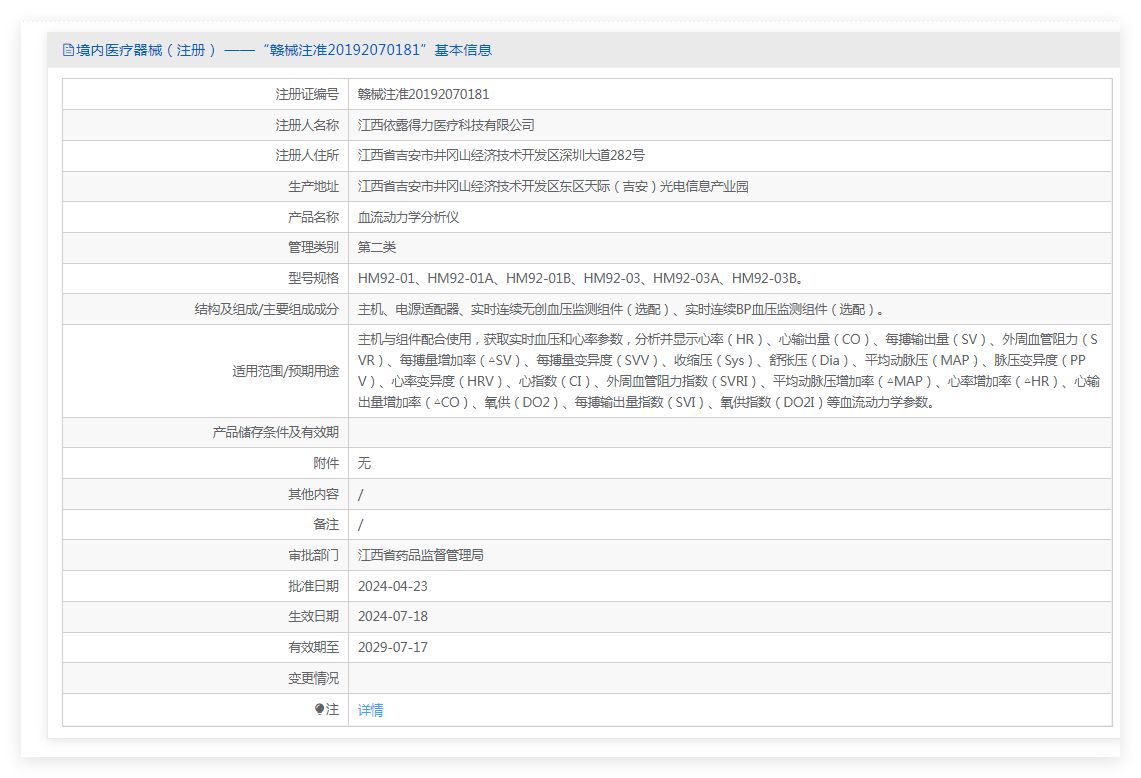Click the 有效期至 label
Screen dimensions: 1141x778
coord(314,648)
